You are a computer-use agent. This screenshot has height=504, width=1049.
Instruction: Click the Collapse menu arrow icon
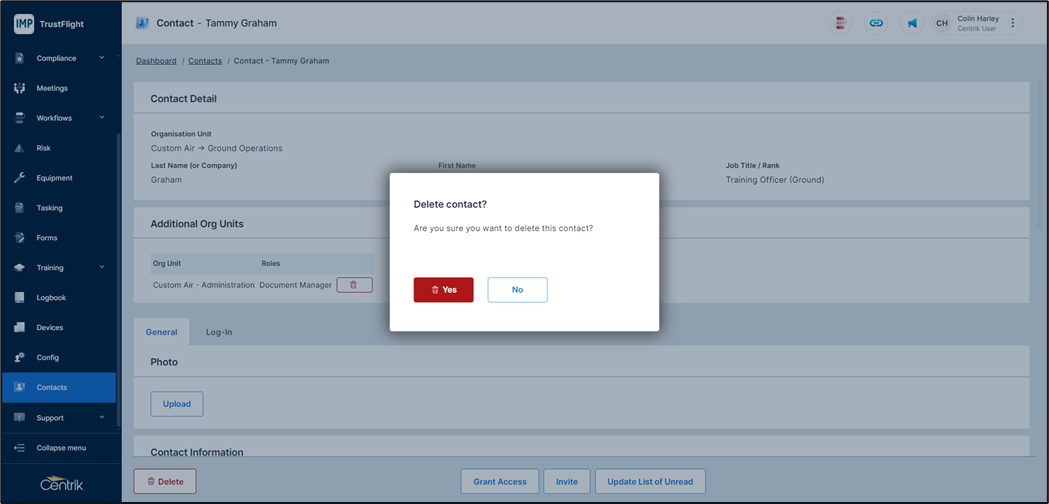click(19, 448)
